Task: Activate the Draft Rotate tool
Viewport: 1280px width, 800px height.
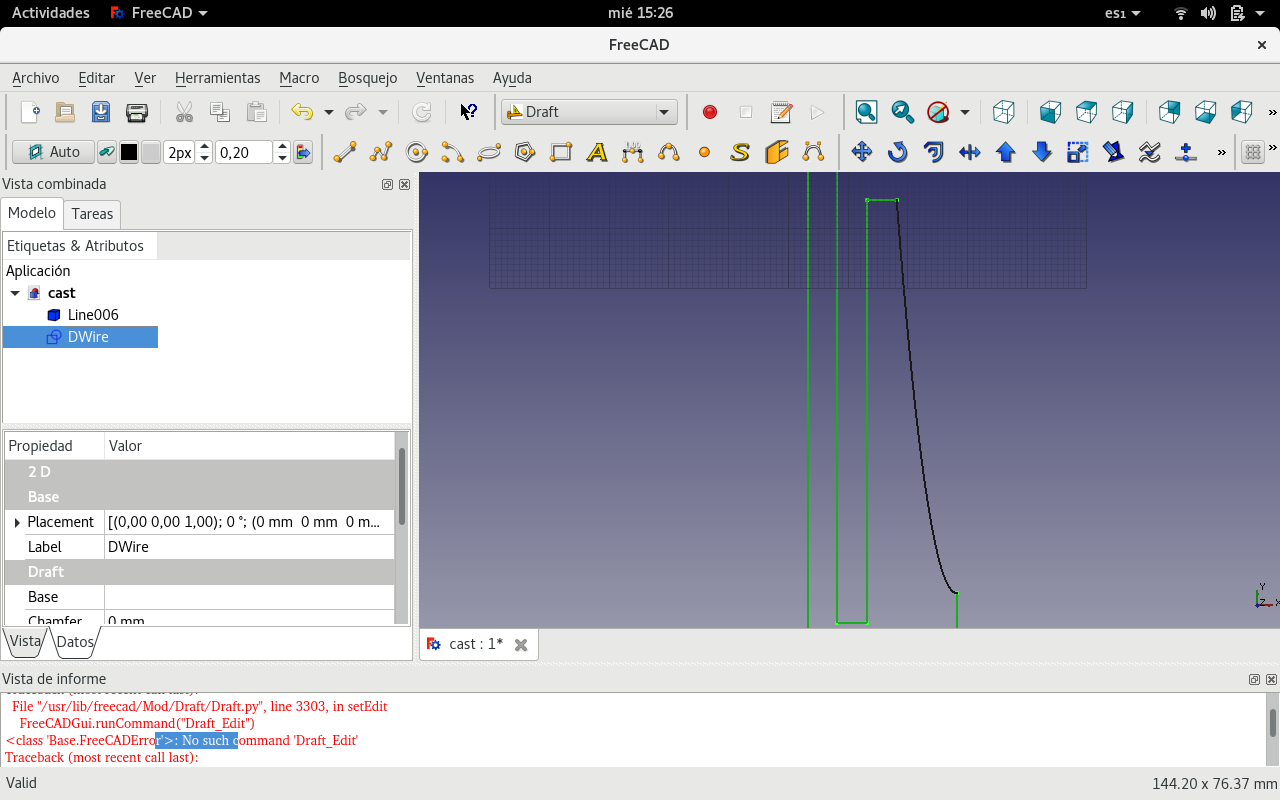Action: click(x=898, y=152)
